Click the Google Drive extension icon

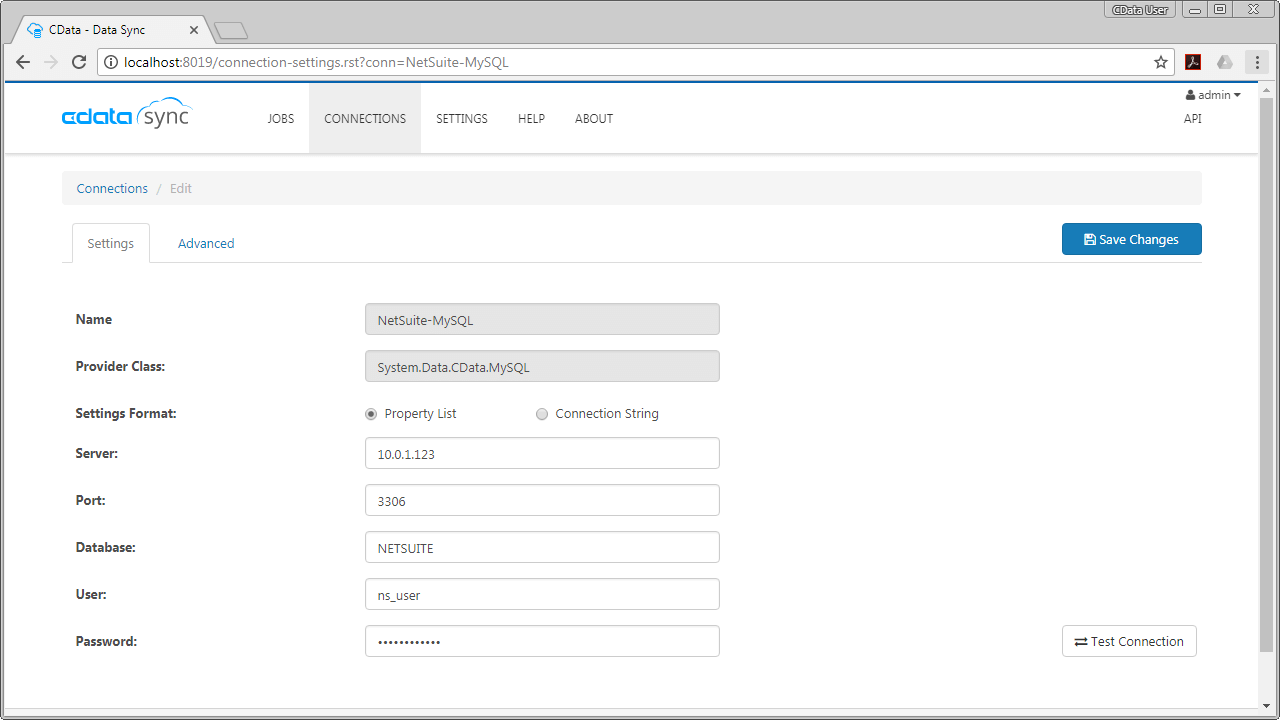point(1224,62)
